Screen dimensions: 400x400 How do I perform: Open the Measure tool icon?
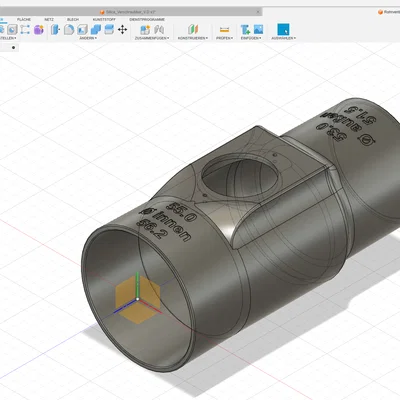click(x=224, y=30)
